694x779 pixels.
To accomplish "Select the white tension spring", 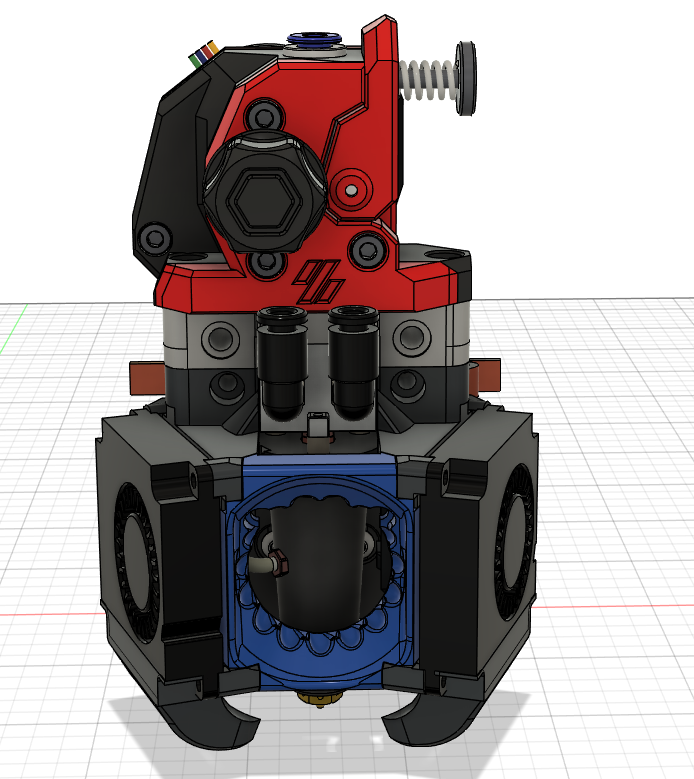I will (427, 79).
